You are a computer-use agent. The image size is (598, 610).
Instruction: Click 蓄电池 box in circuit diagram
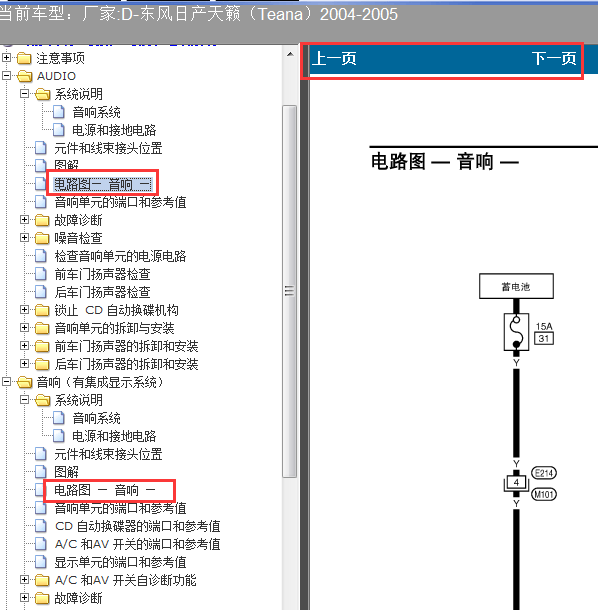[516, 286]
